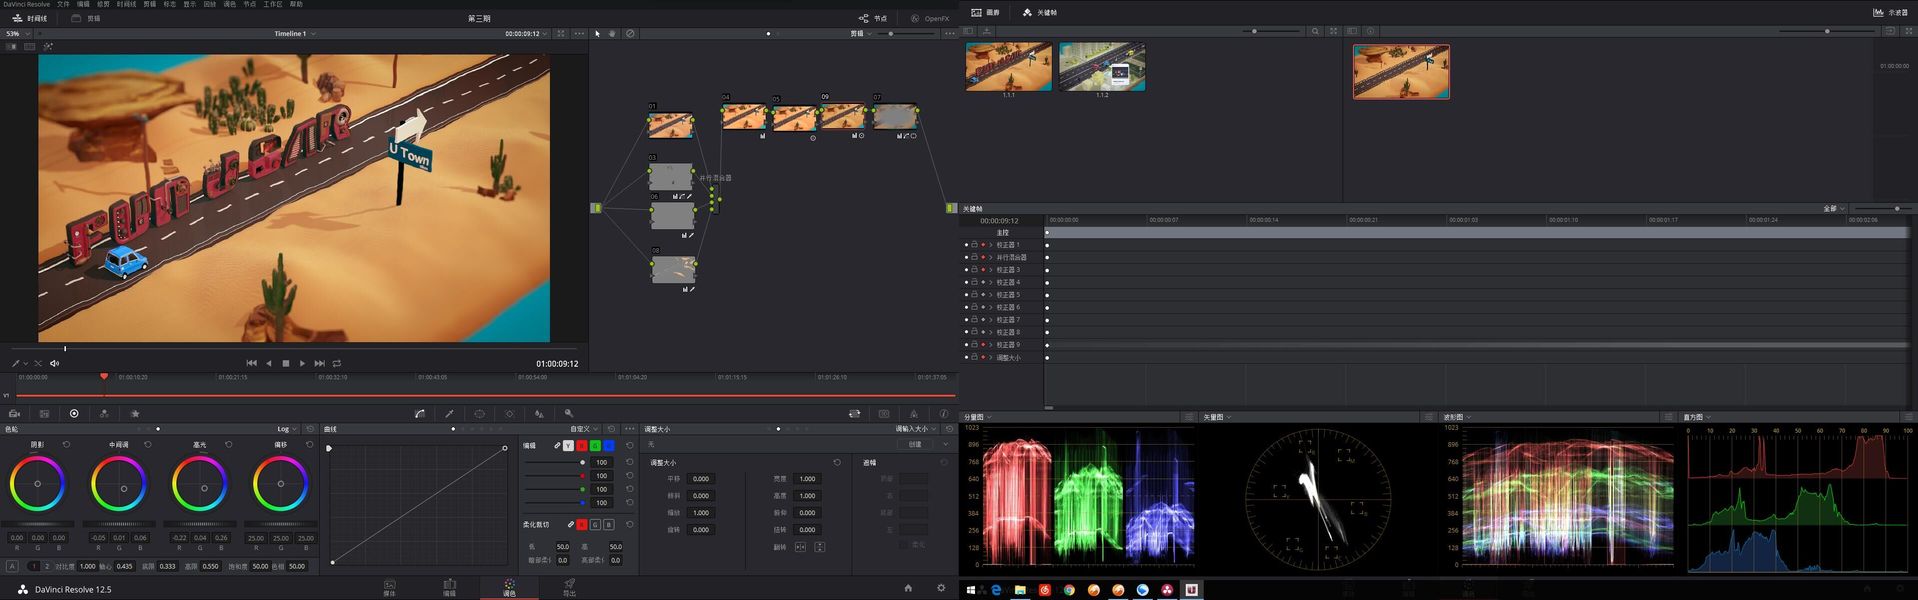This screenshot has height=600, width=1918.
Task: Open the 全部 keyframe filter dropdown
Action: pos(1834,209)
